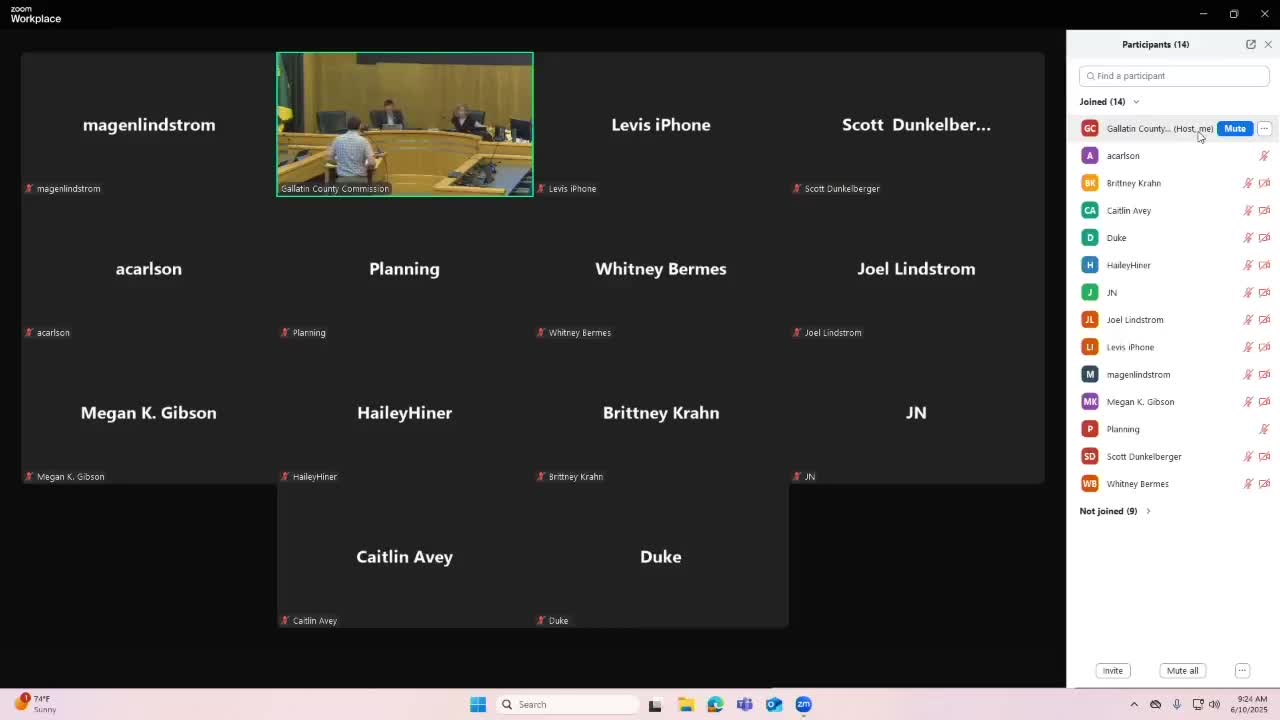The width and height of the screenshot is (1280, 720).
Task: Expand the Not joined (9) section
Action: (1148, 511)
